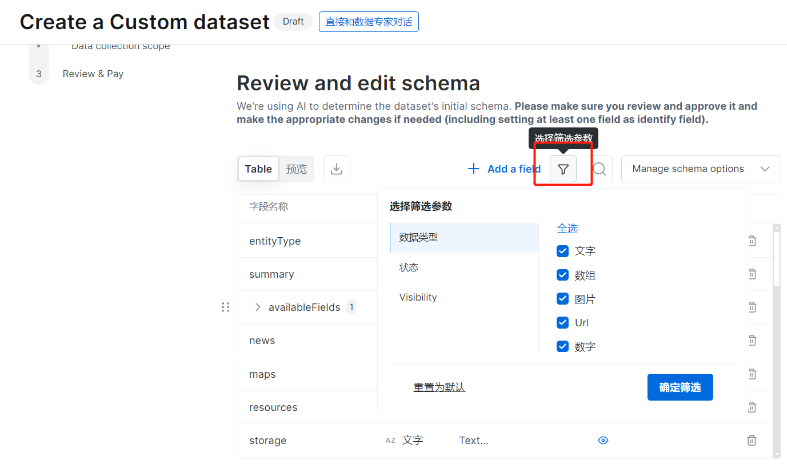
Task: Uncheck the 文字 data type checkbox
Action: 563,251
